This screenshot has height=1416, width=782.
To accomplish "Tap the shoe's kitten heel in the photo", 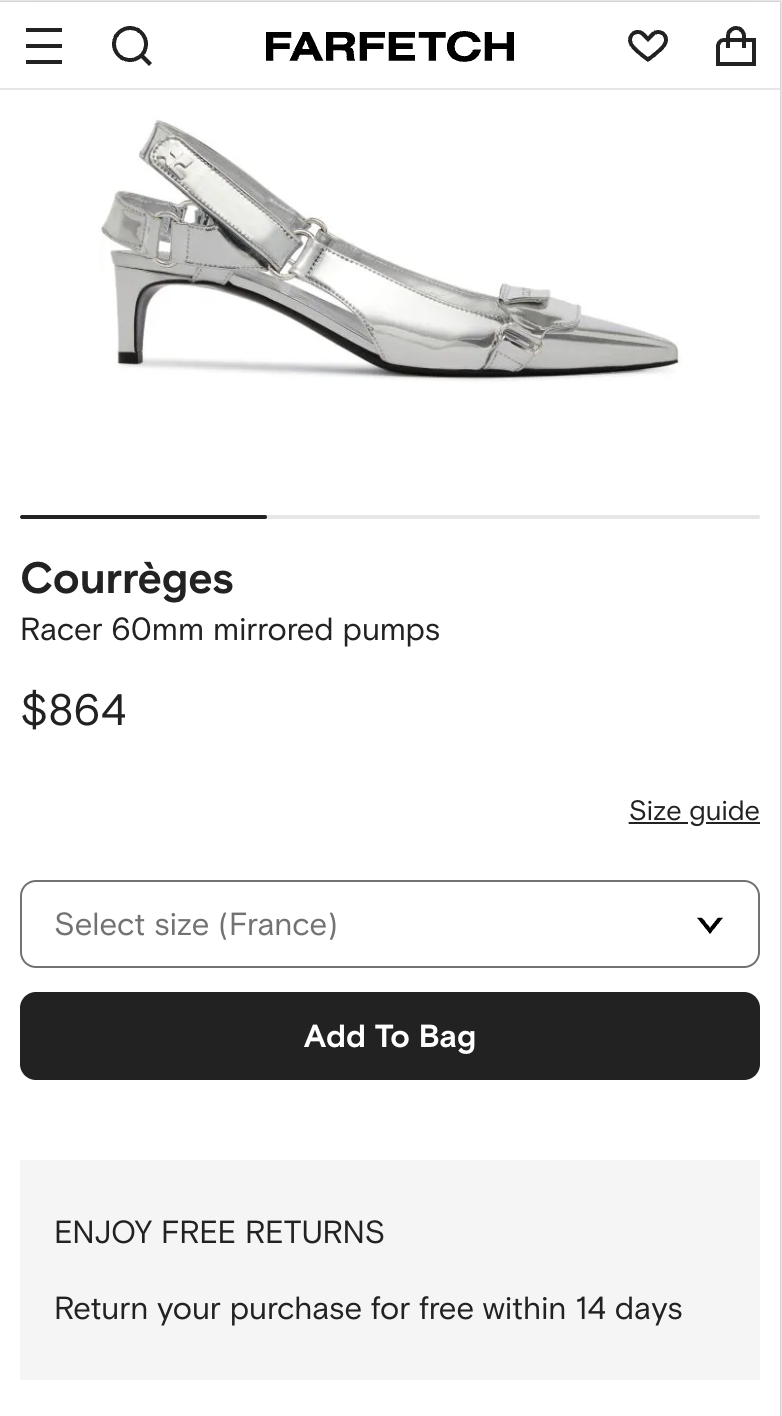I will pos(133,315).
